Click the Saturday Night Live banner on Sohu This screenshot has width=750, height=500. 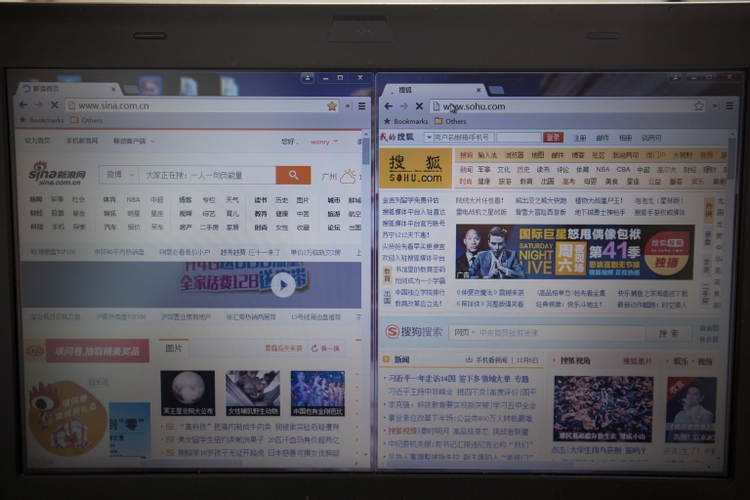pos(574,252)
